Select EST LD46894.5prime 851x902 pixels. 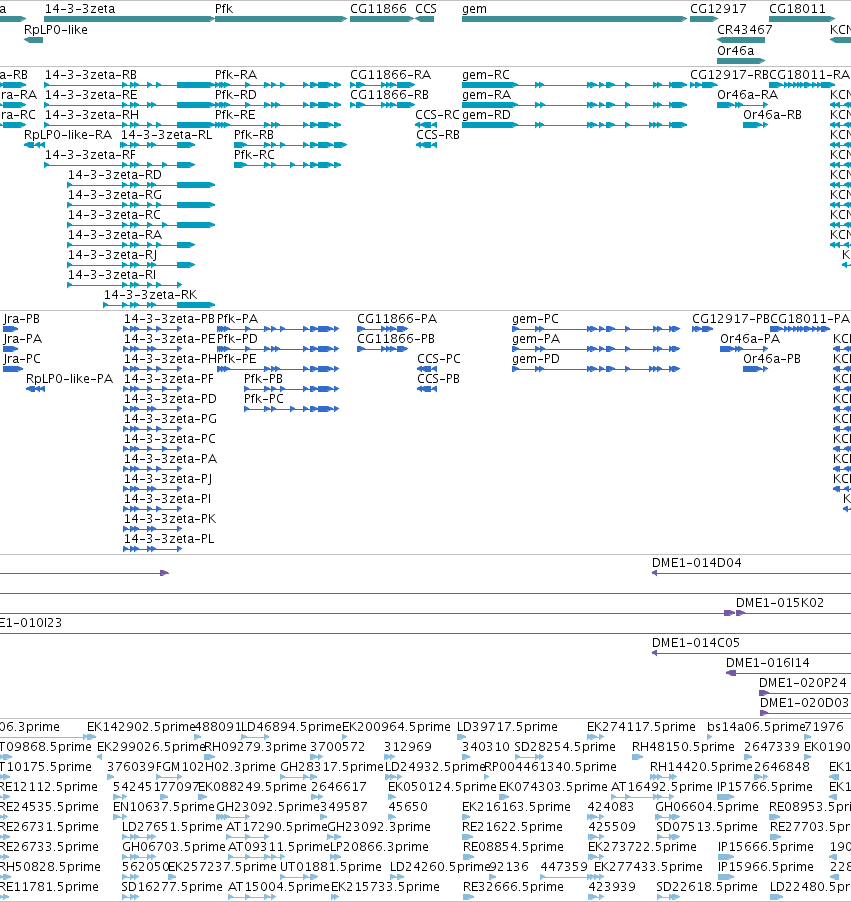(x=291, y=727)
